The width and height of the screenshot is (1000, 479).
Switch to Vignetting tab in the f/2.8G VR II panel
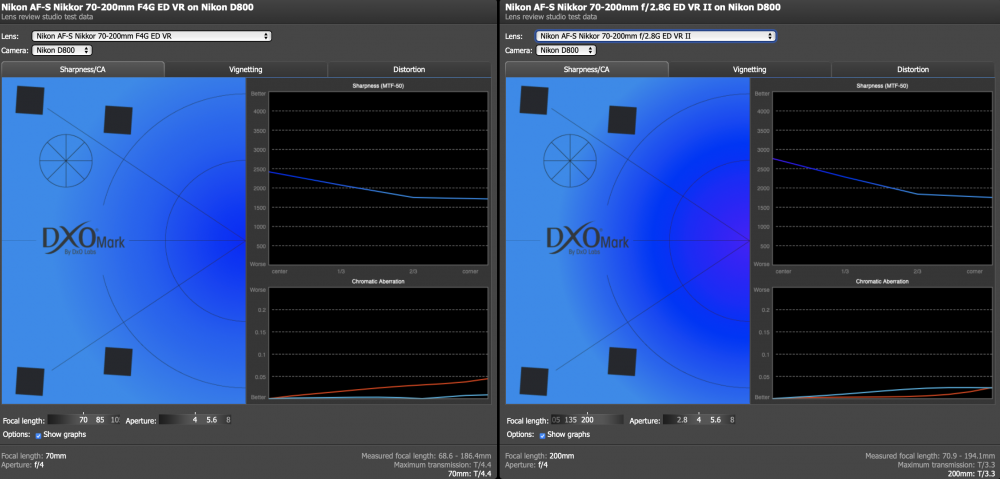tap(750, 70)
